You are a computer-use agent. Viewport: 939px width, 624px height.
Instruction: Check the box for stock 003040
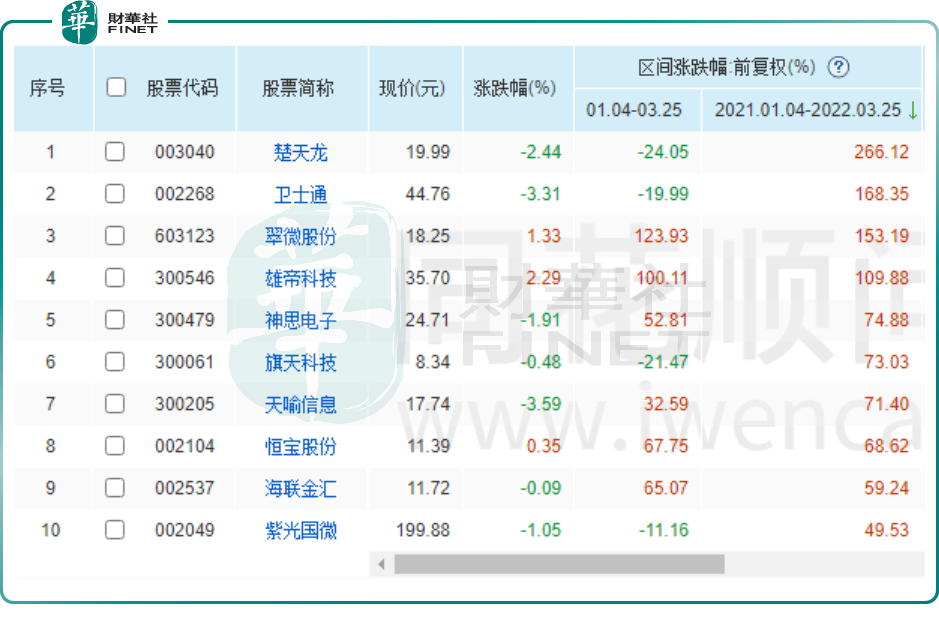[115, 152]
